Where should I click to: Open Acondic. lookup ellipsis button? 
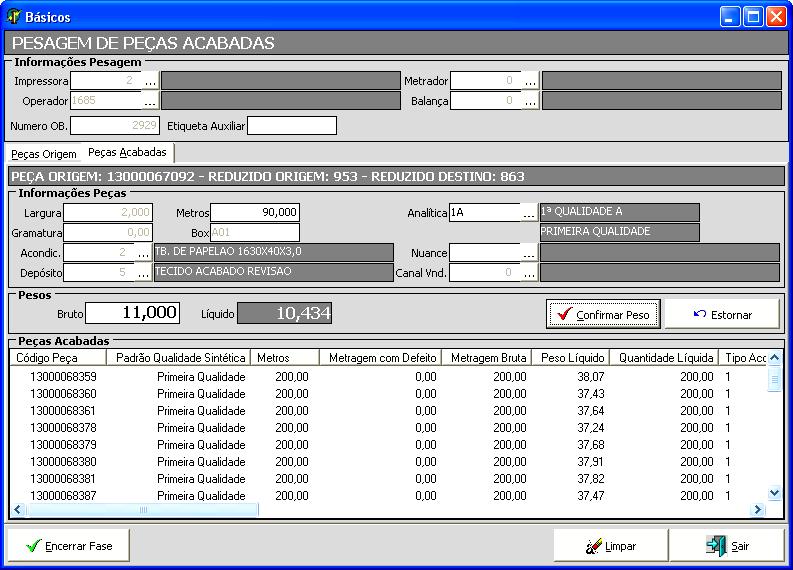click(143, 253)
